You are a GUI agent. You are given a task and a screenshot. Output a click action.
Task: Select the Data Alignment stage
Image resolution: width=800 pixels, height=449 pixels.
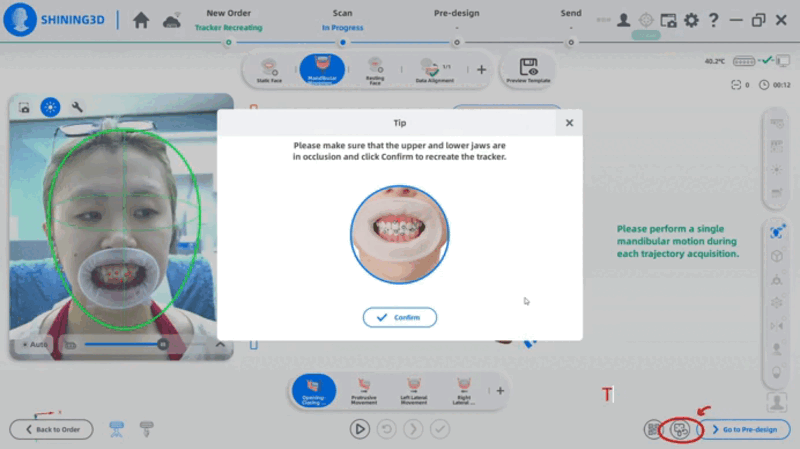(x=434, y=70)
